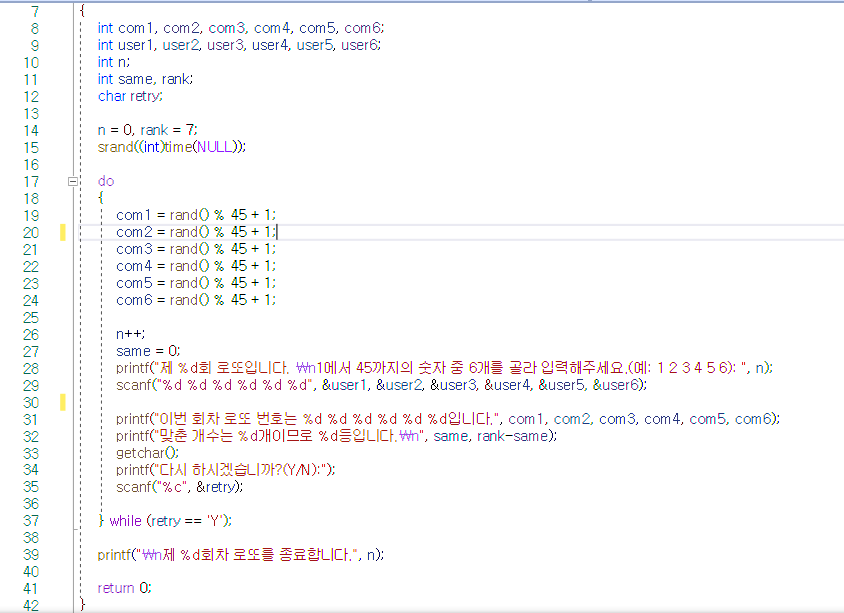This screenshot has height=613, width=844.
Task: Click the scanf line reading &user1 to &user6
Action: (x=382, y=385)
